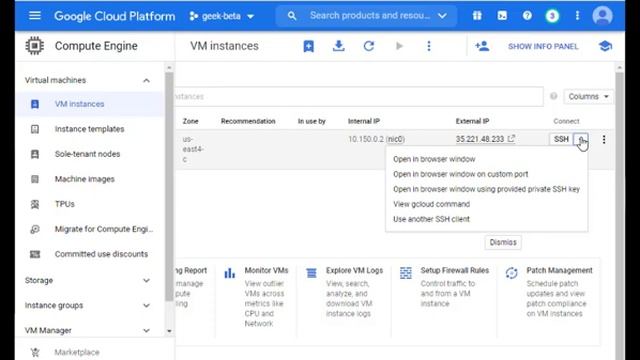Open the hamburger navigation menu

click(x=35, y=16)
